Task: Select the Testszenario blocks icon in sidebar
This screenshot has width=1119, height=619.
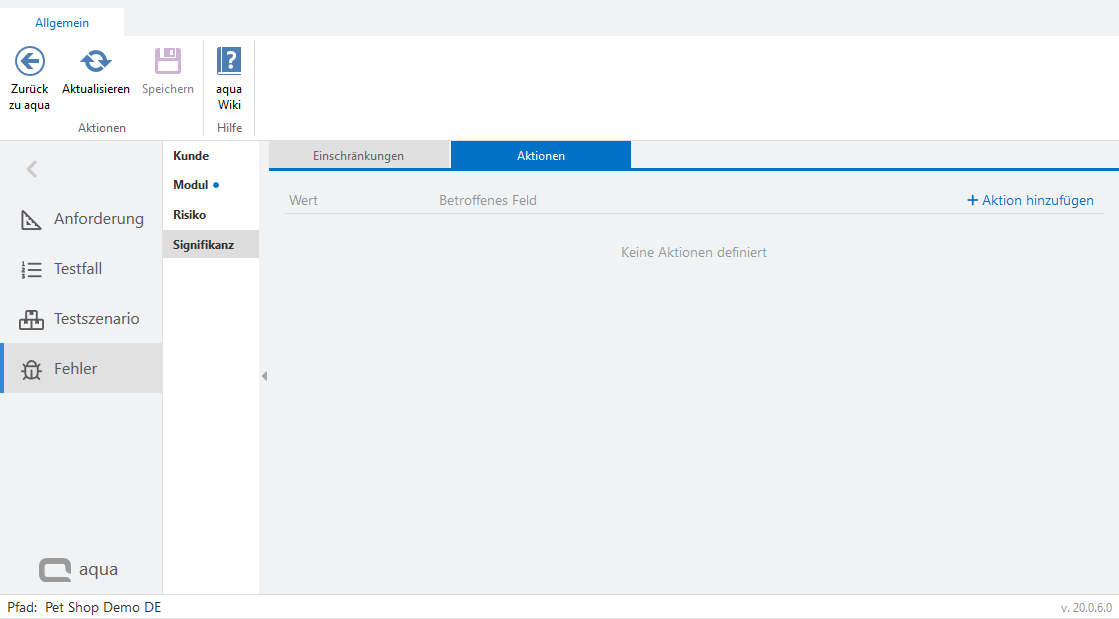Action: click(x=31, y=320)
